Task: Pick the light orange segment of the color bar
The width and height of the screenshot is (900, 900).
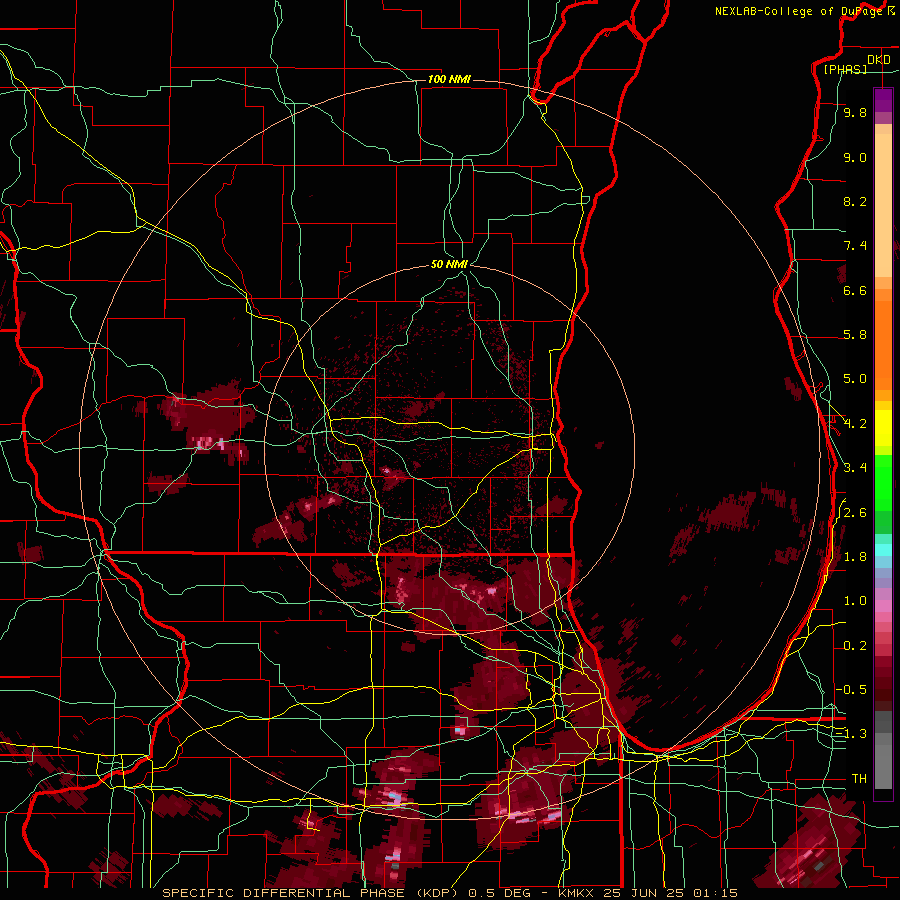Action: [883, 207]
